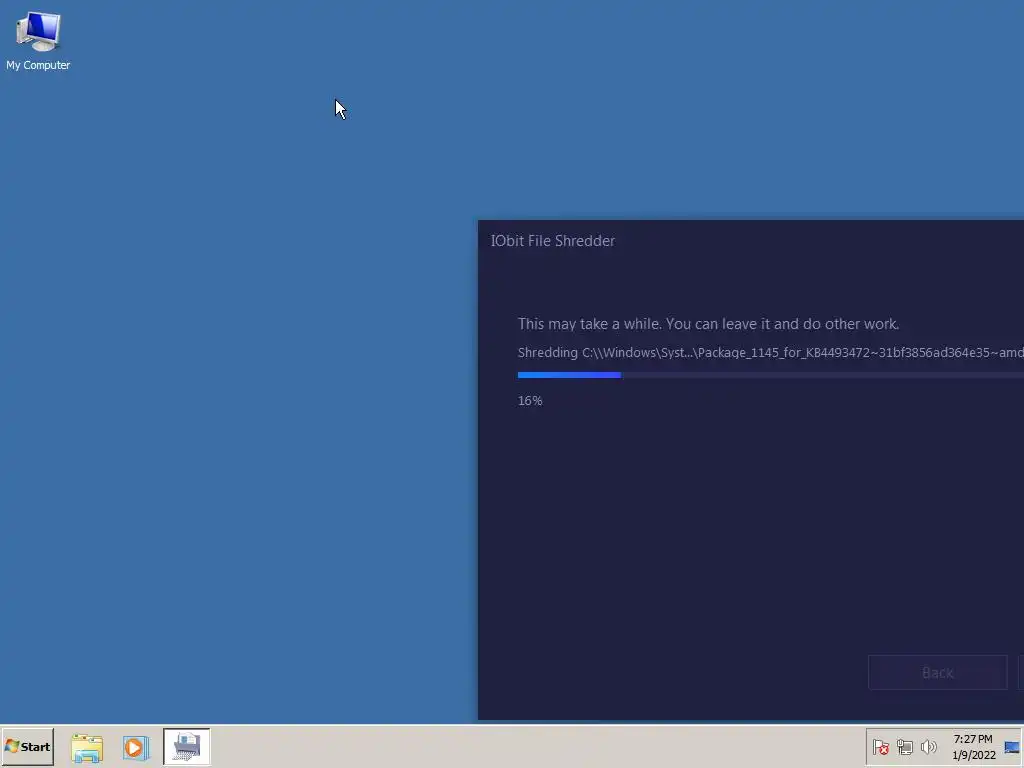Select the IObit File Shredder taskbar button
1024x768 pixels.
(x=187, y=746)
